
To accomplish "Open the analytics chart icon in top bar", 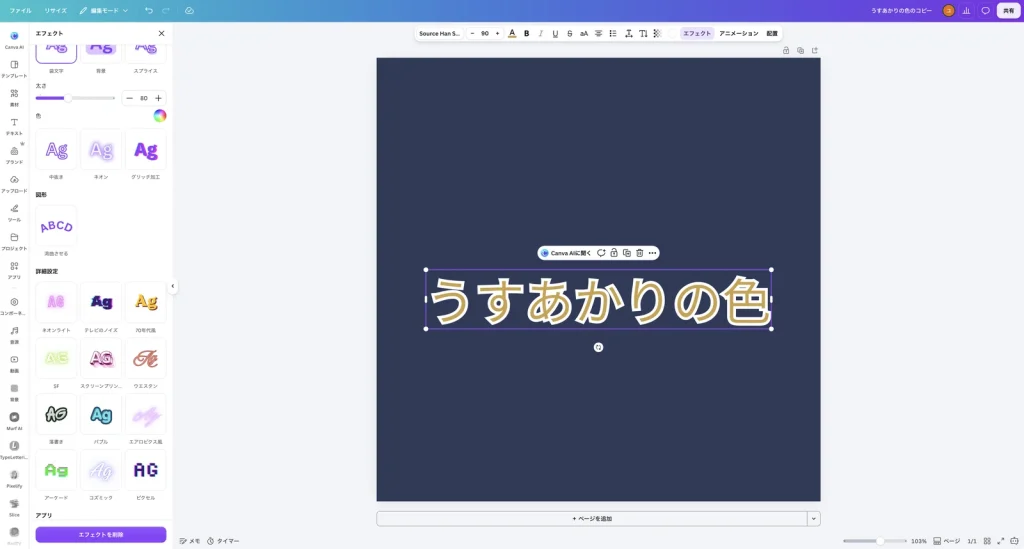I will pos(967,10).
